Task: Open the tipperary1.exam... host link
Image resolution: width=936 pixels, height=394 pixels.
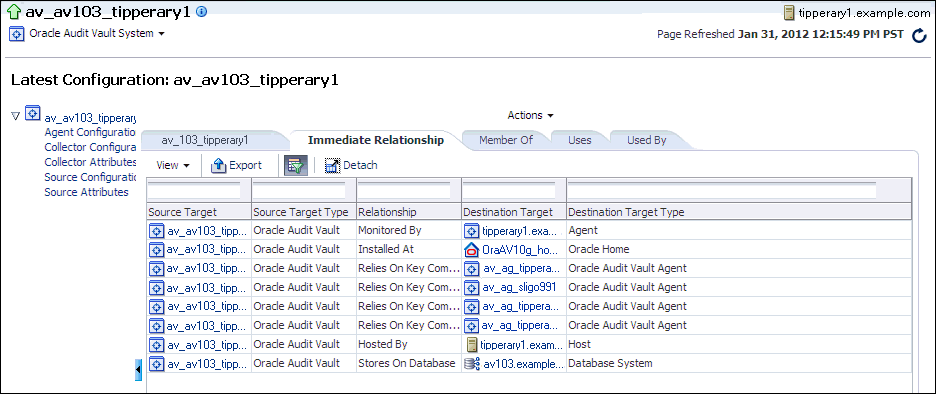Action: pyautogui.click(x=522, y=344)
